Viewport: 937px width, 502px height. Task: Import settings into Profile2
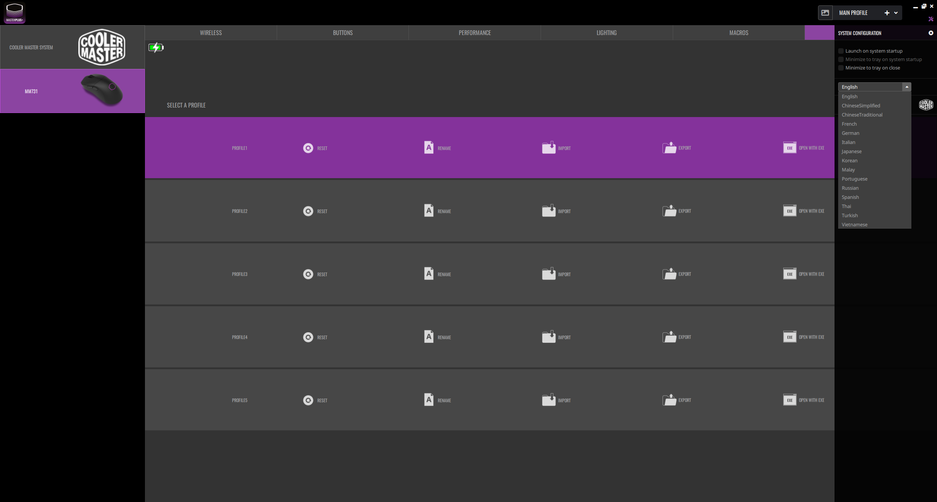(549, 210)
